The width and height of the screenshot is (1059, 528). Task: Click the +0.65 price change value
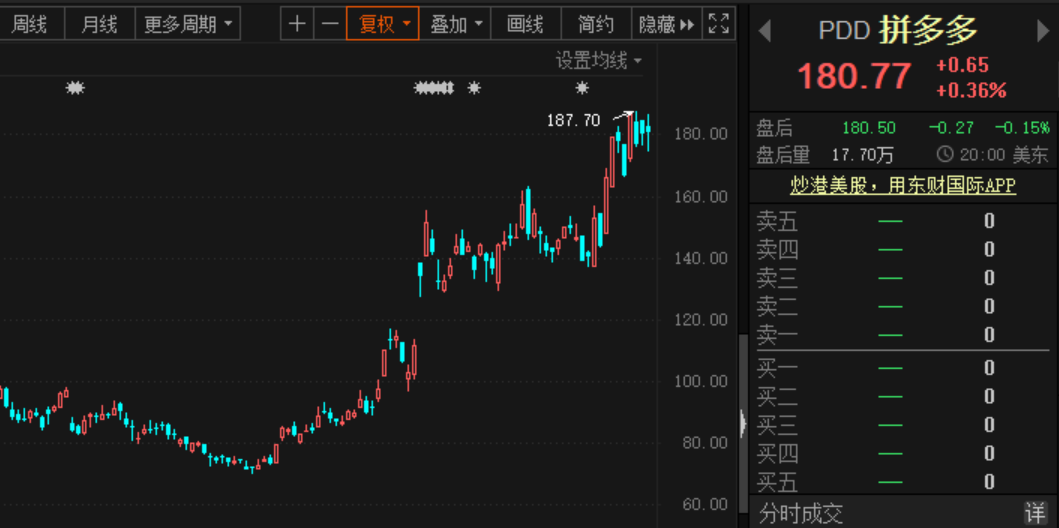[x=962, y=65]
